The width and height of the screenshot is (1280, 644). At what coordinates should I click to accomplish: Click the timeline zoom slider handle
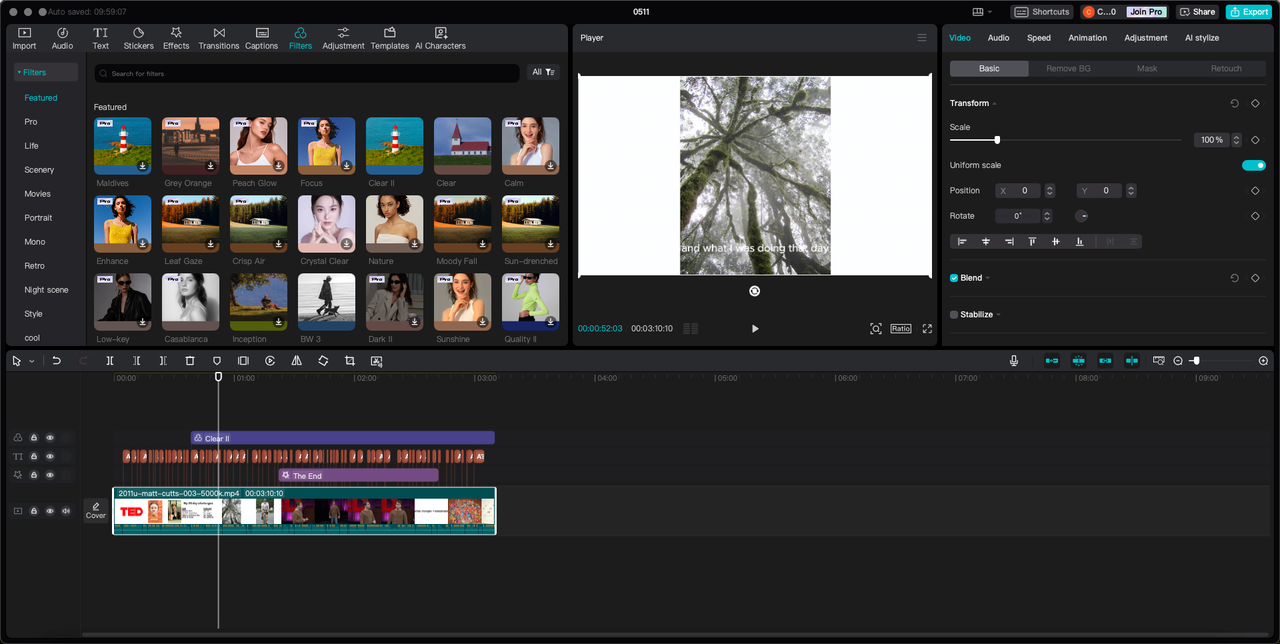point(1196,361)
